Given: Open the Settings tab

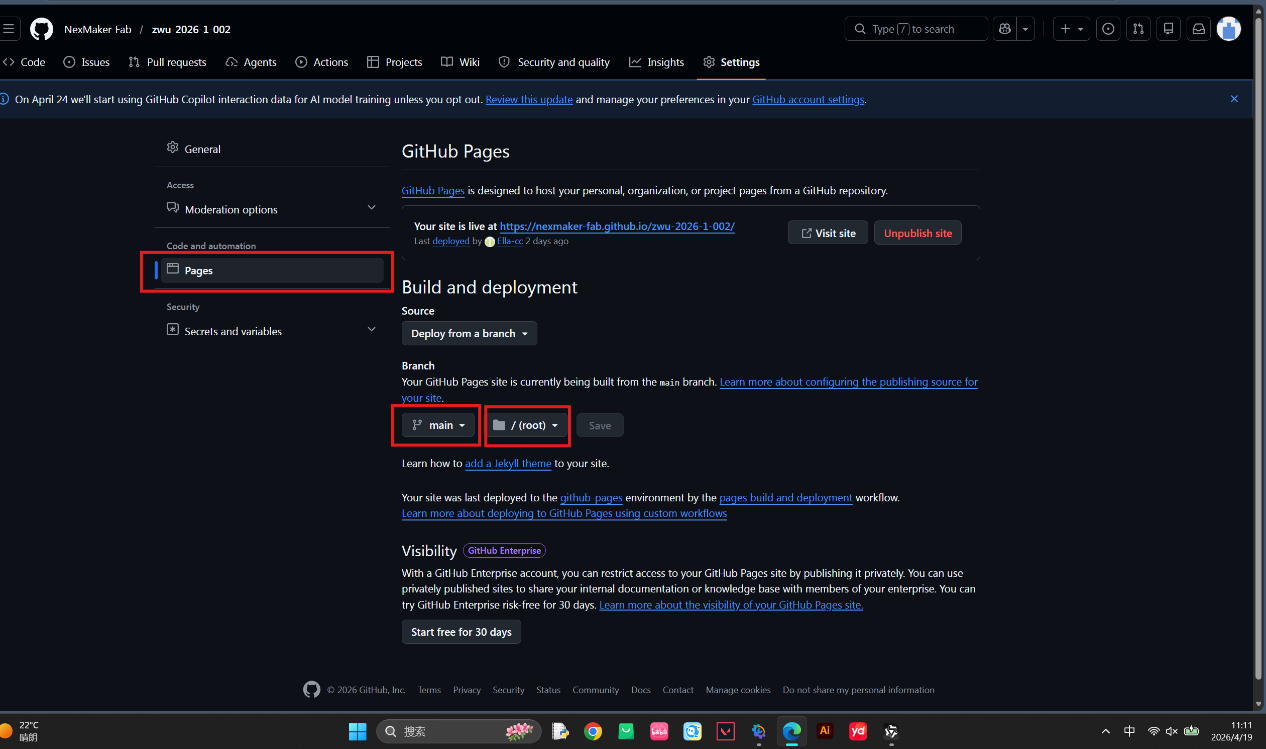Looking at the screenshot, I should pyautogui.click(x=731, y=62).
